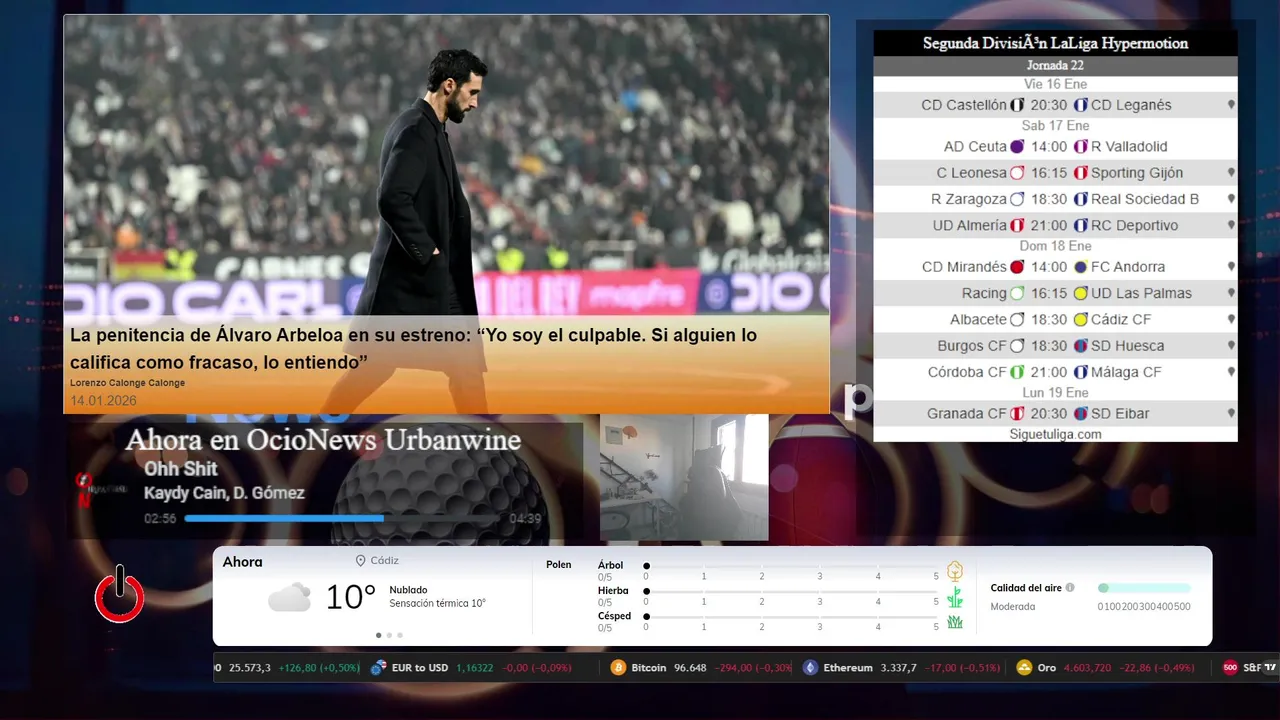
Task: Click the Bitcoin price 96.648
Action: point(690,668)
